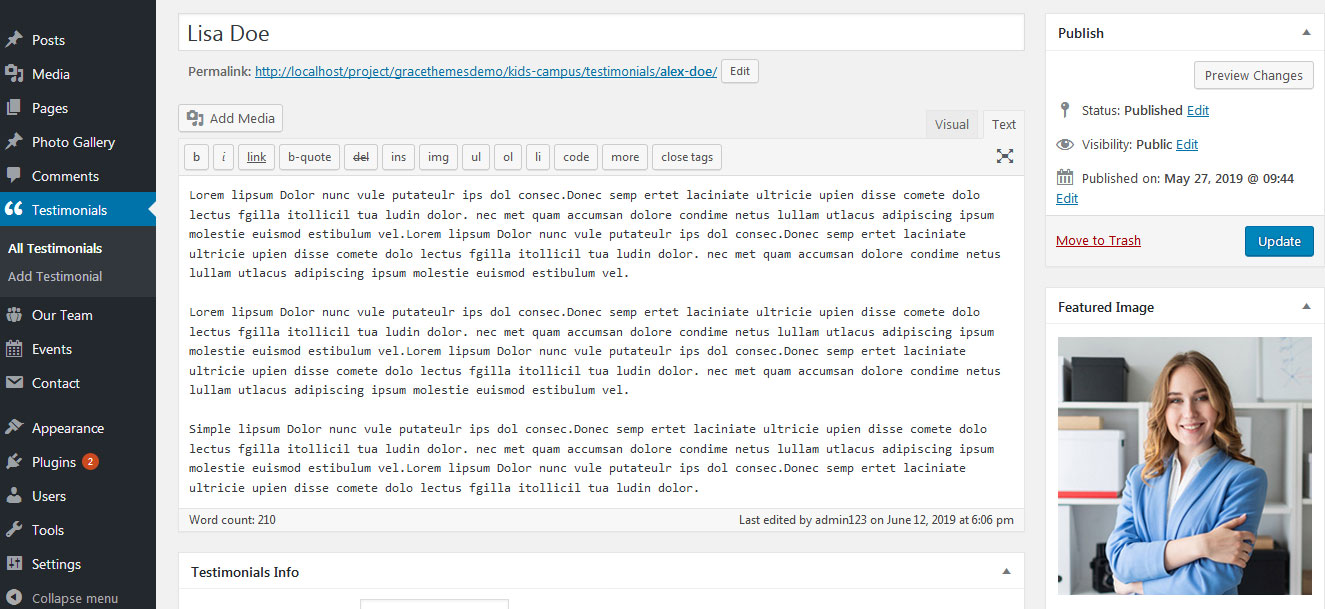Click the Add Media button

click(x=231, y=118)
